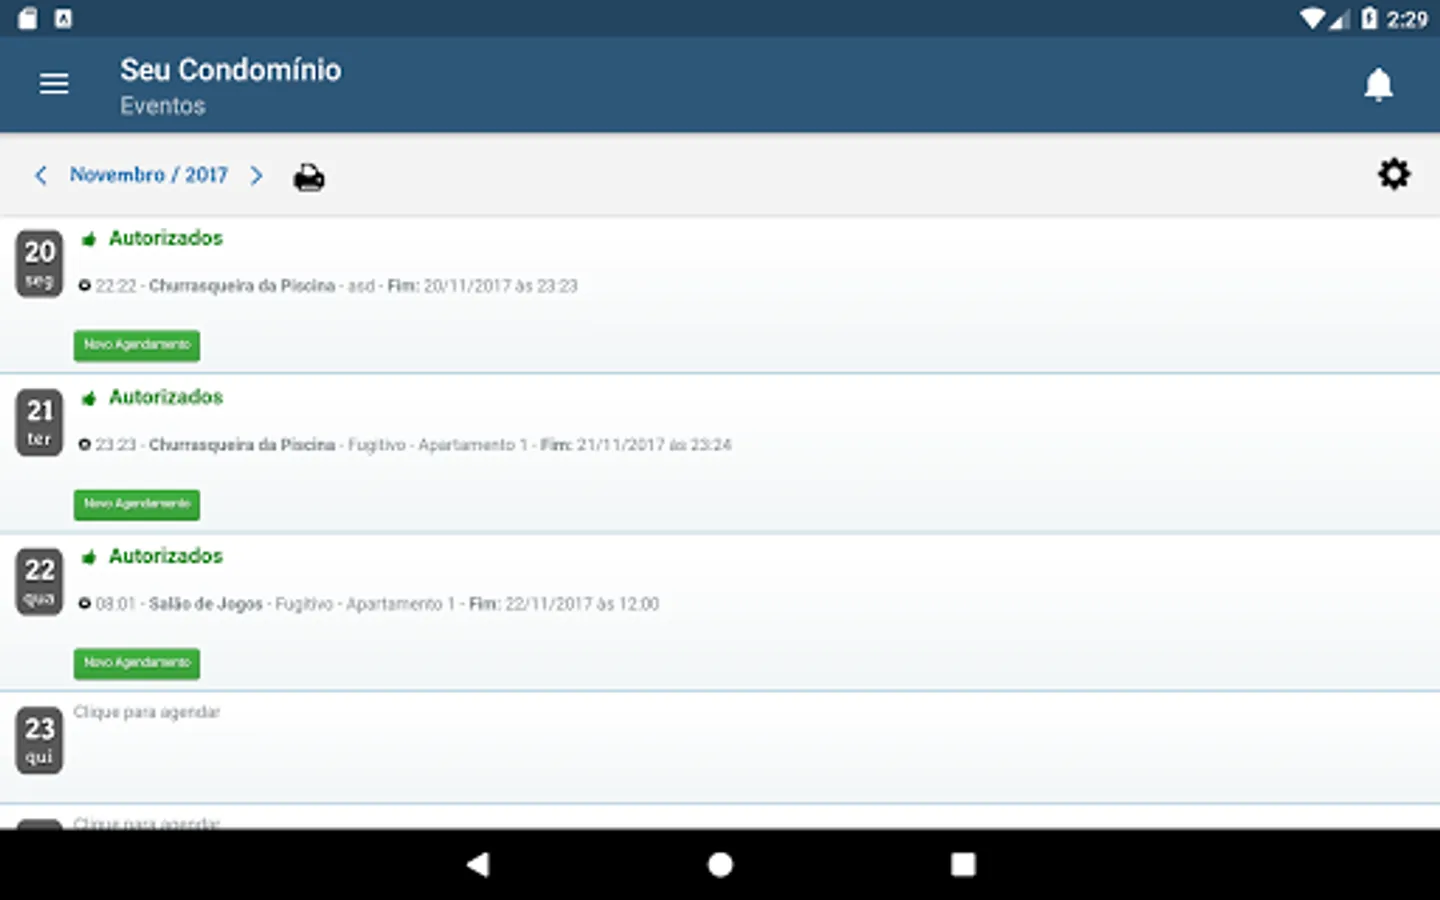Select the day 22 qua badge
1440x900 pixels.
click(39, 582)
